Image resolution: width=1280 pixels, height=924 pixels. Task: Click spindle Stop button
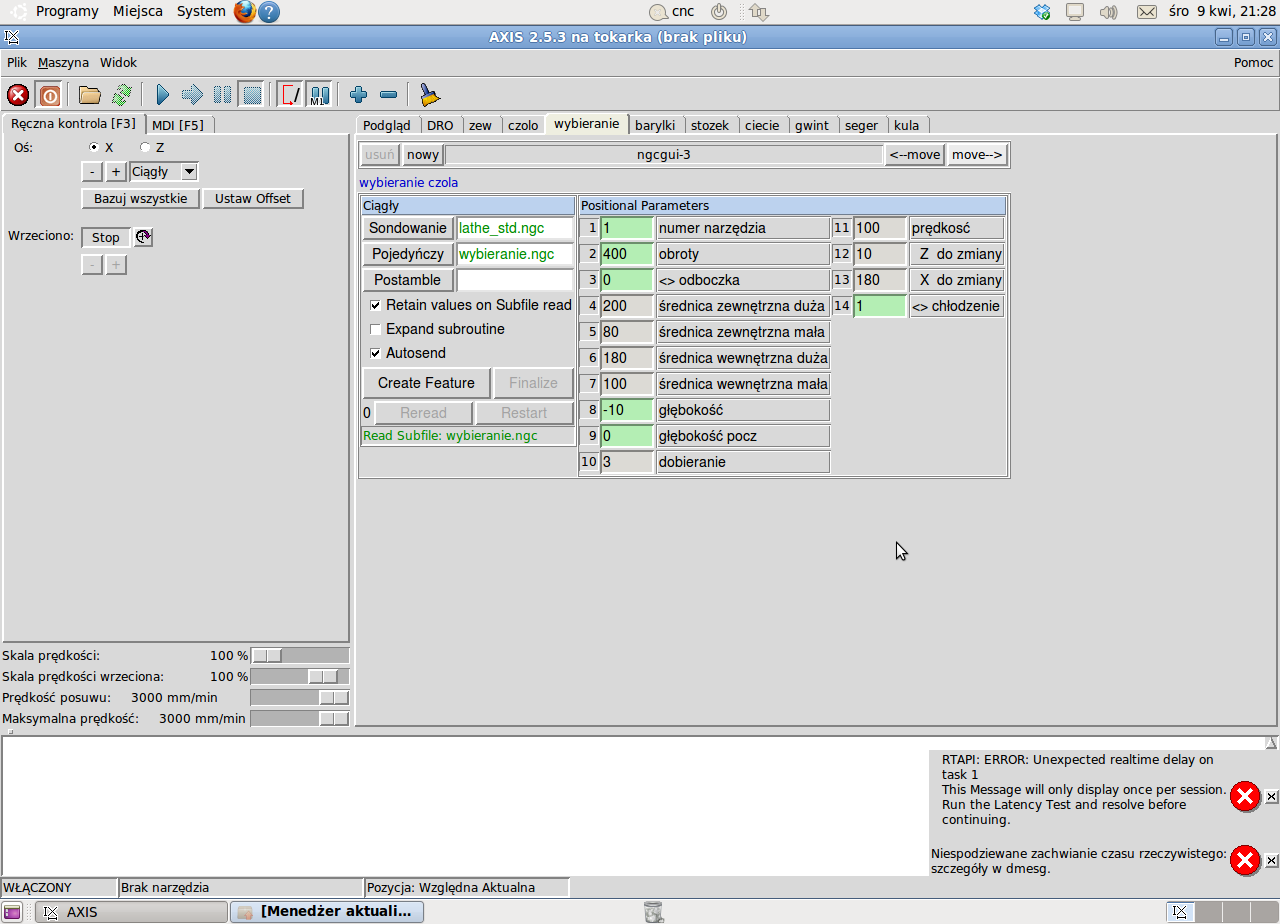[x=106, y=237]
